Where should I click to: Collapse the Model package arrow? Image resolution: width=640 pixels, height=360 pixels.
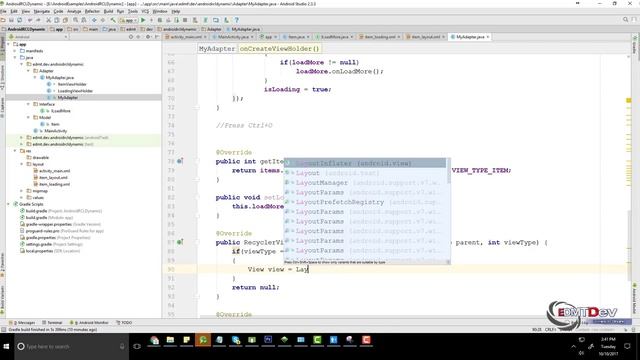[x=29, y=118]
